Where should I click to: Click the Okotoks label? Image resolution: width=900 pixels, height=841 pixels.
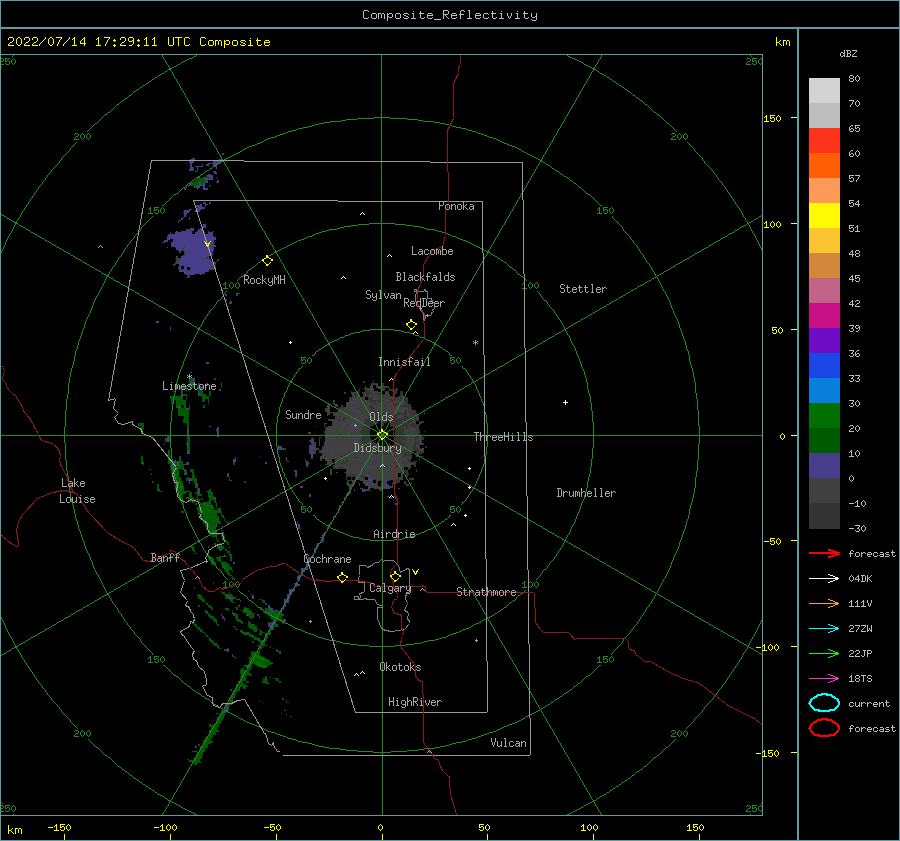(400, 667)
